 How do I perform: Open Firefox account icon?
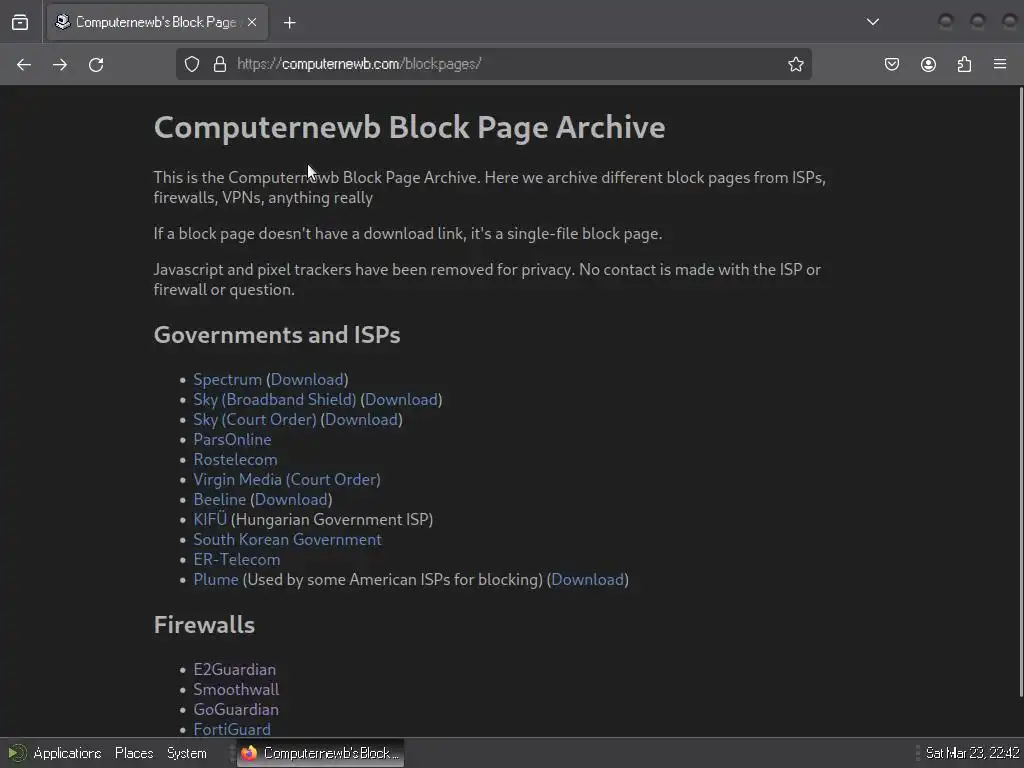tap(928, 64)
